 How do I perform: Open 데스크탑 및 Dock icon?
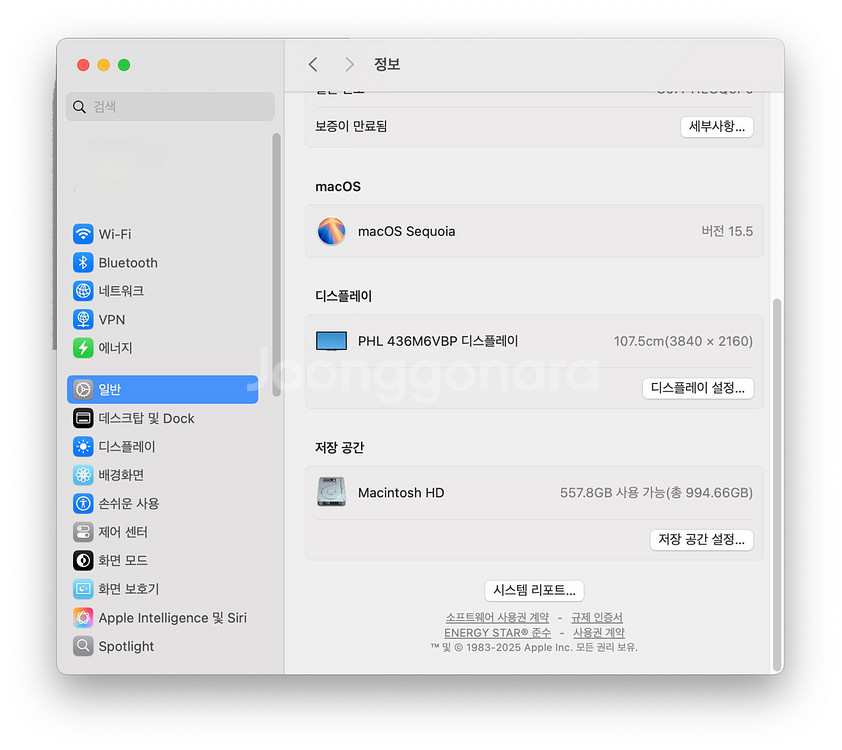point(83,418)
